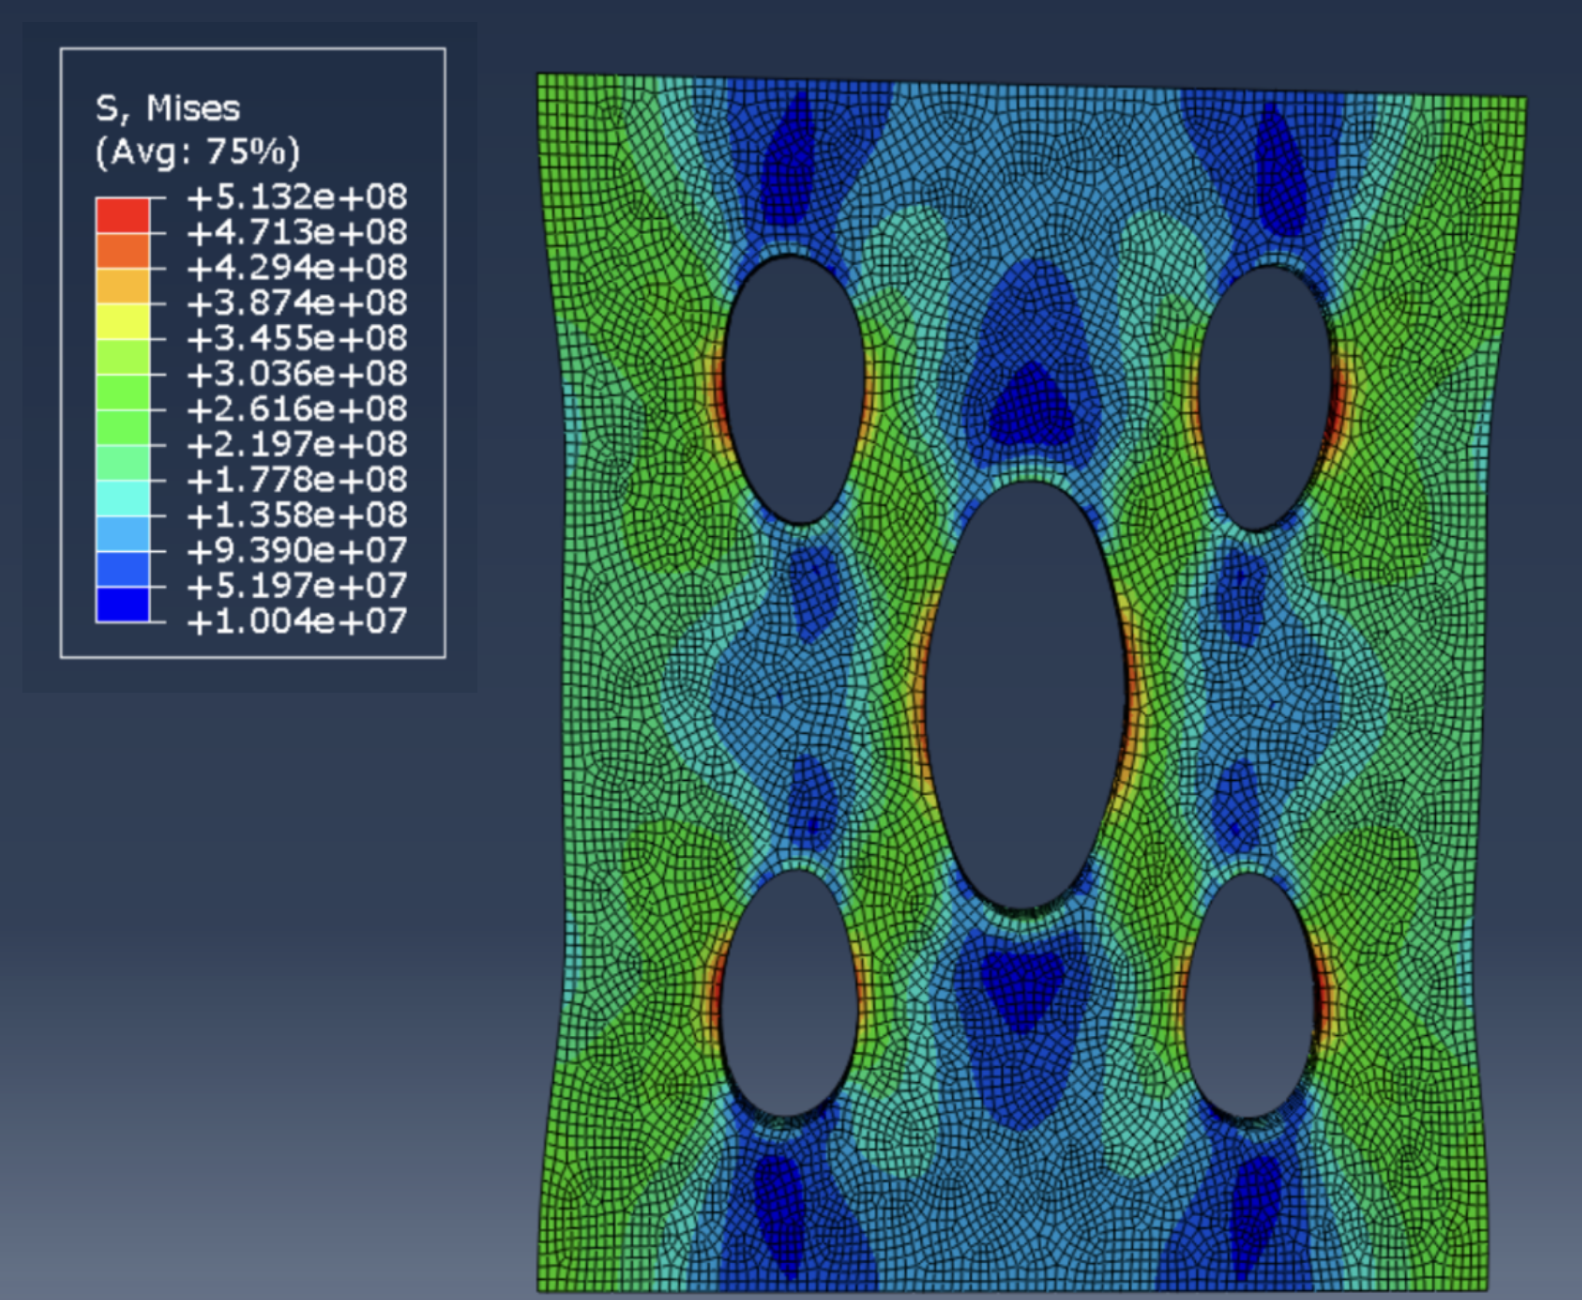The image size is (1582, 1300).
Task: Click inside the bottom-right elliptical hole
Action: [x=1250, y=997]
